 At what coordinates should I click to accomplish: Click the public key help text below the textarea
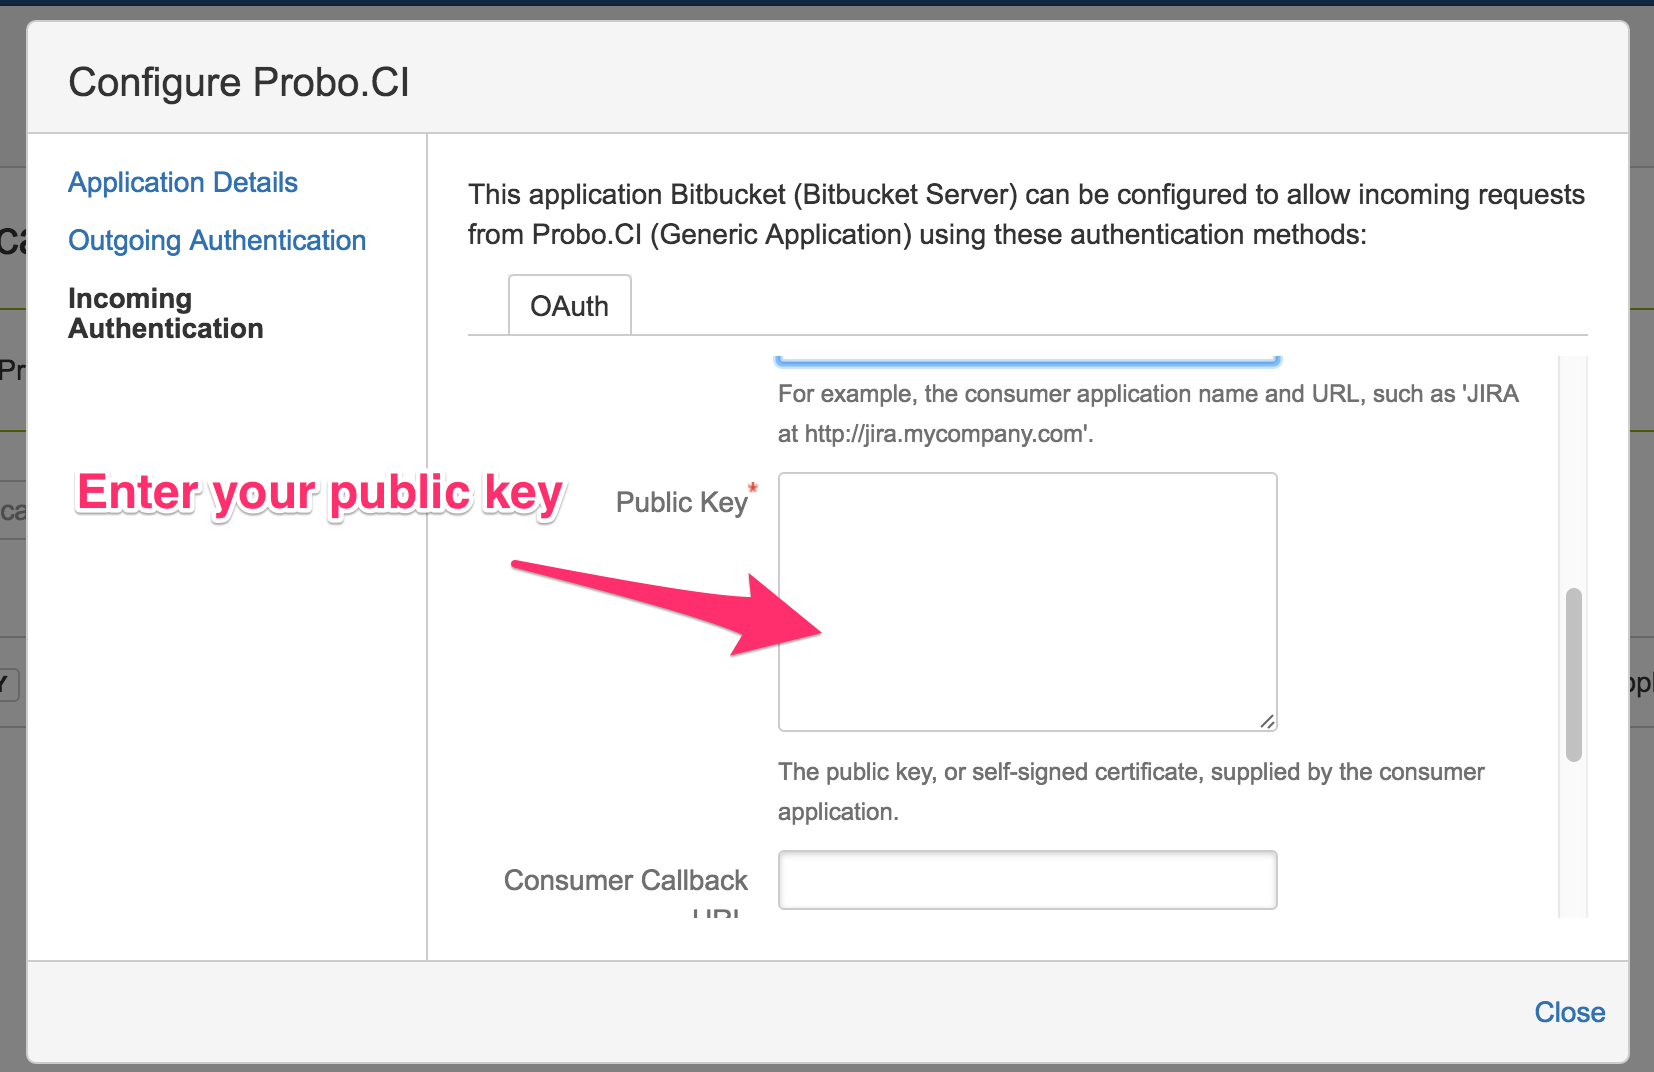[1130, 791]
